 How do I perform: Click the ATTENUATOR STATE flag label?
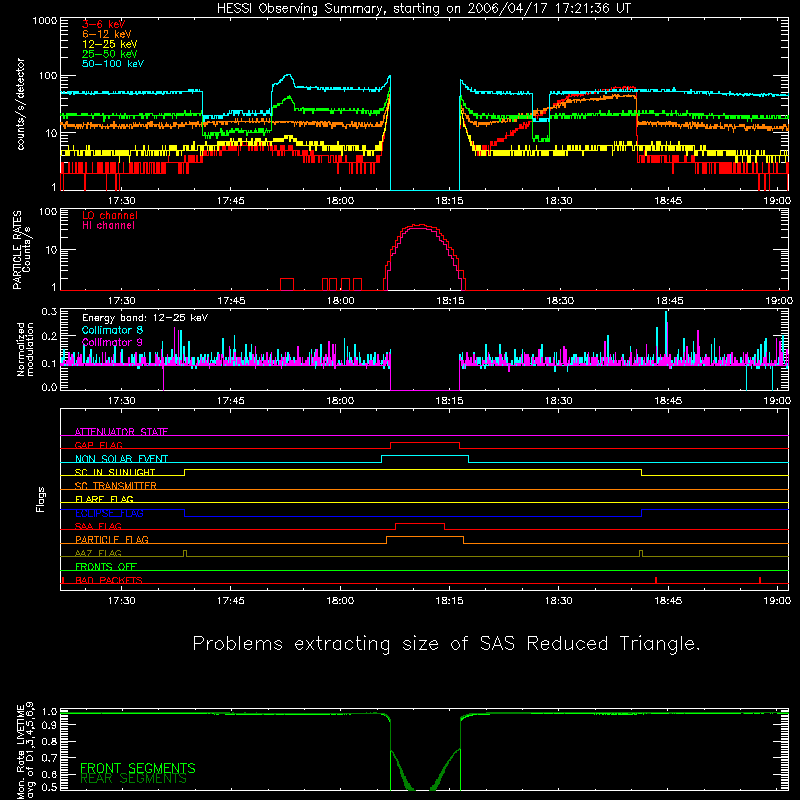click(x=121, y=432)
